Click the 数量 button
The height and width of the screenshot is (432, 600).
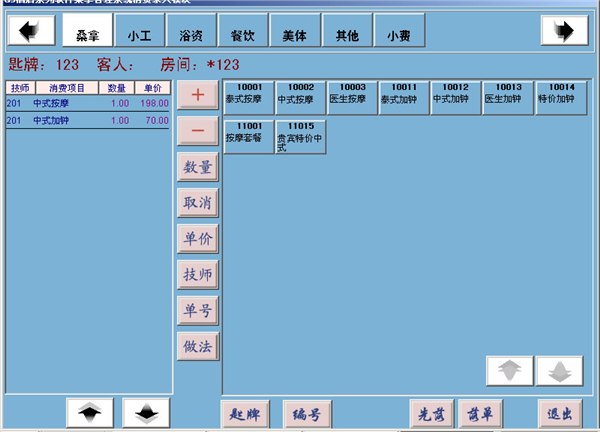[x=198, y=167]
